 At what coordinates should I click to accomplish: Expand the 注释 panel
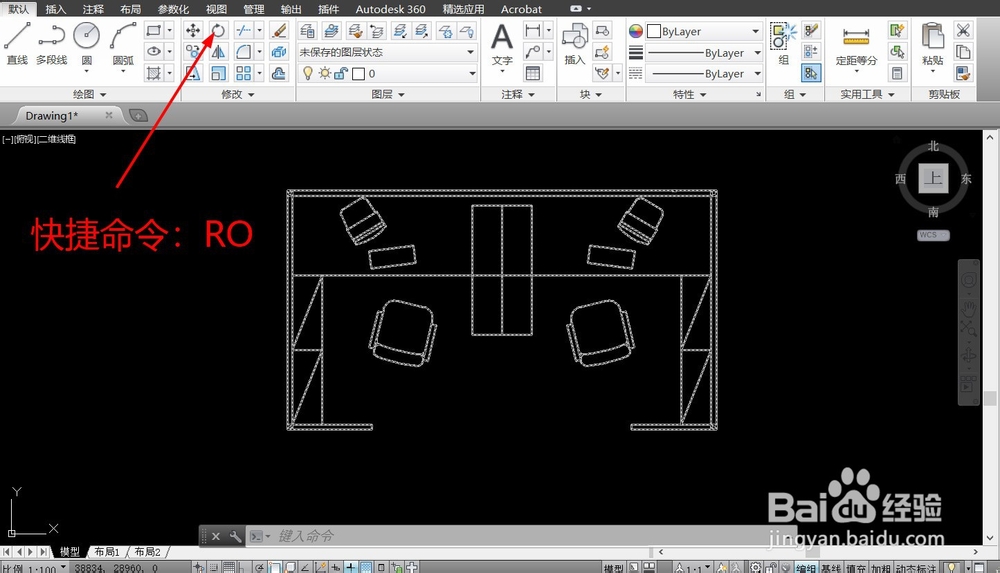[518, 94]
